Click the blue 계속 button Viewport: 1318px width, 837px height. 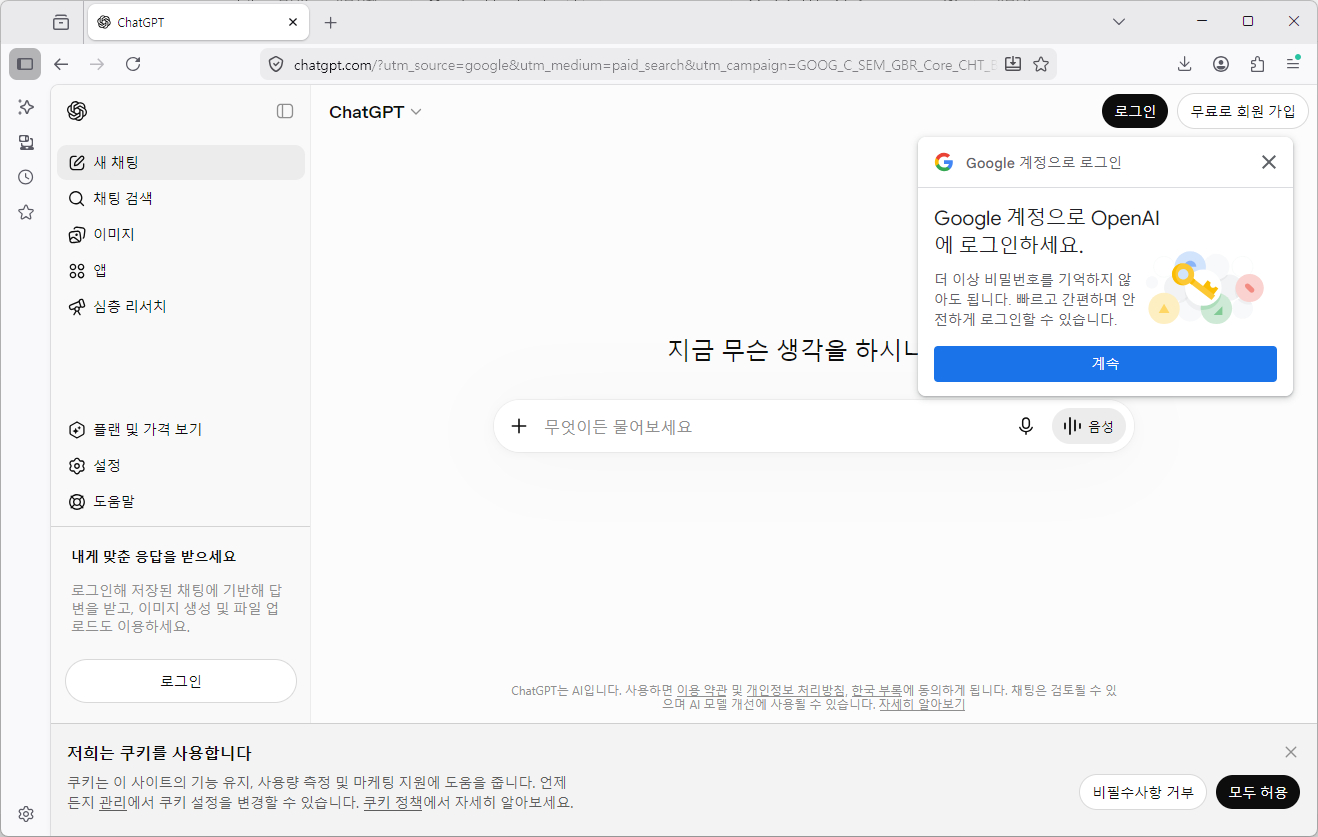tap(1105, 364)
